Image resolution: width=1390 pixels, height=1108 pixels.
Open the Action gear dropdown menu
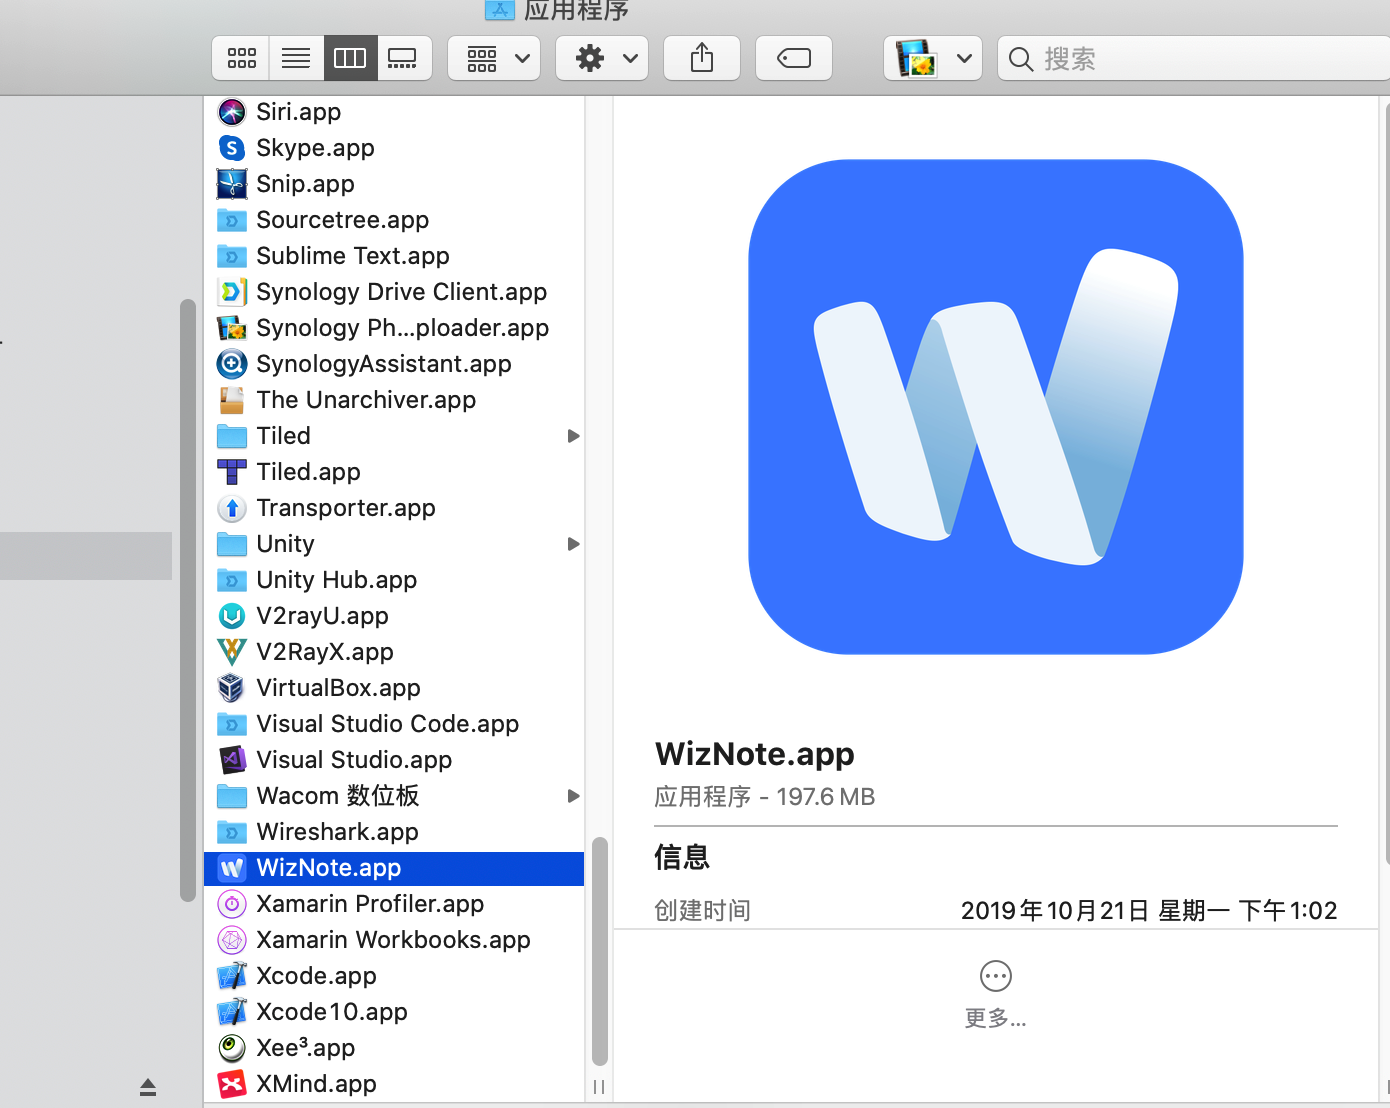[x=601, y=58]
